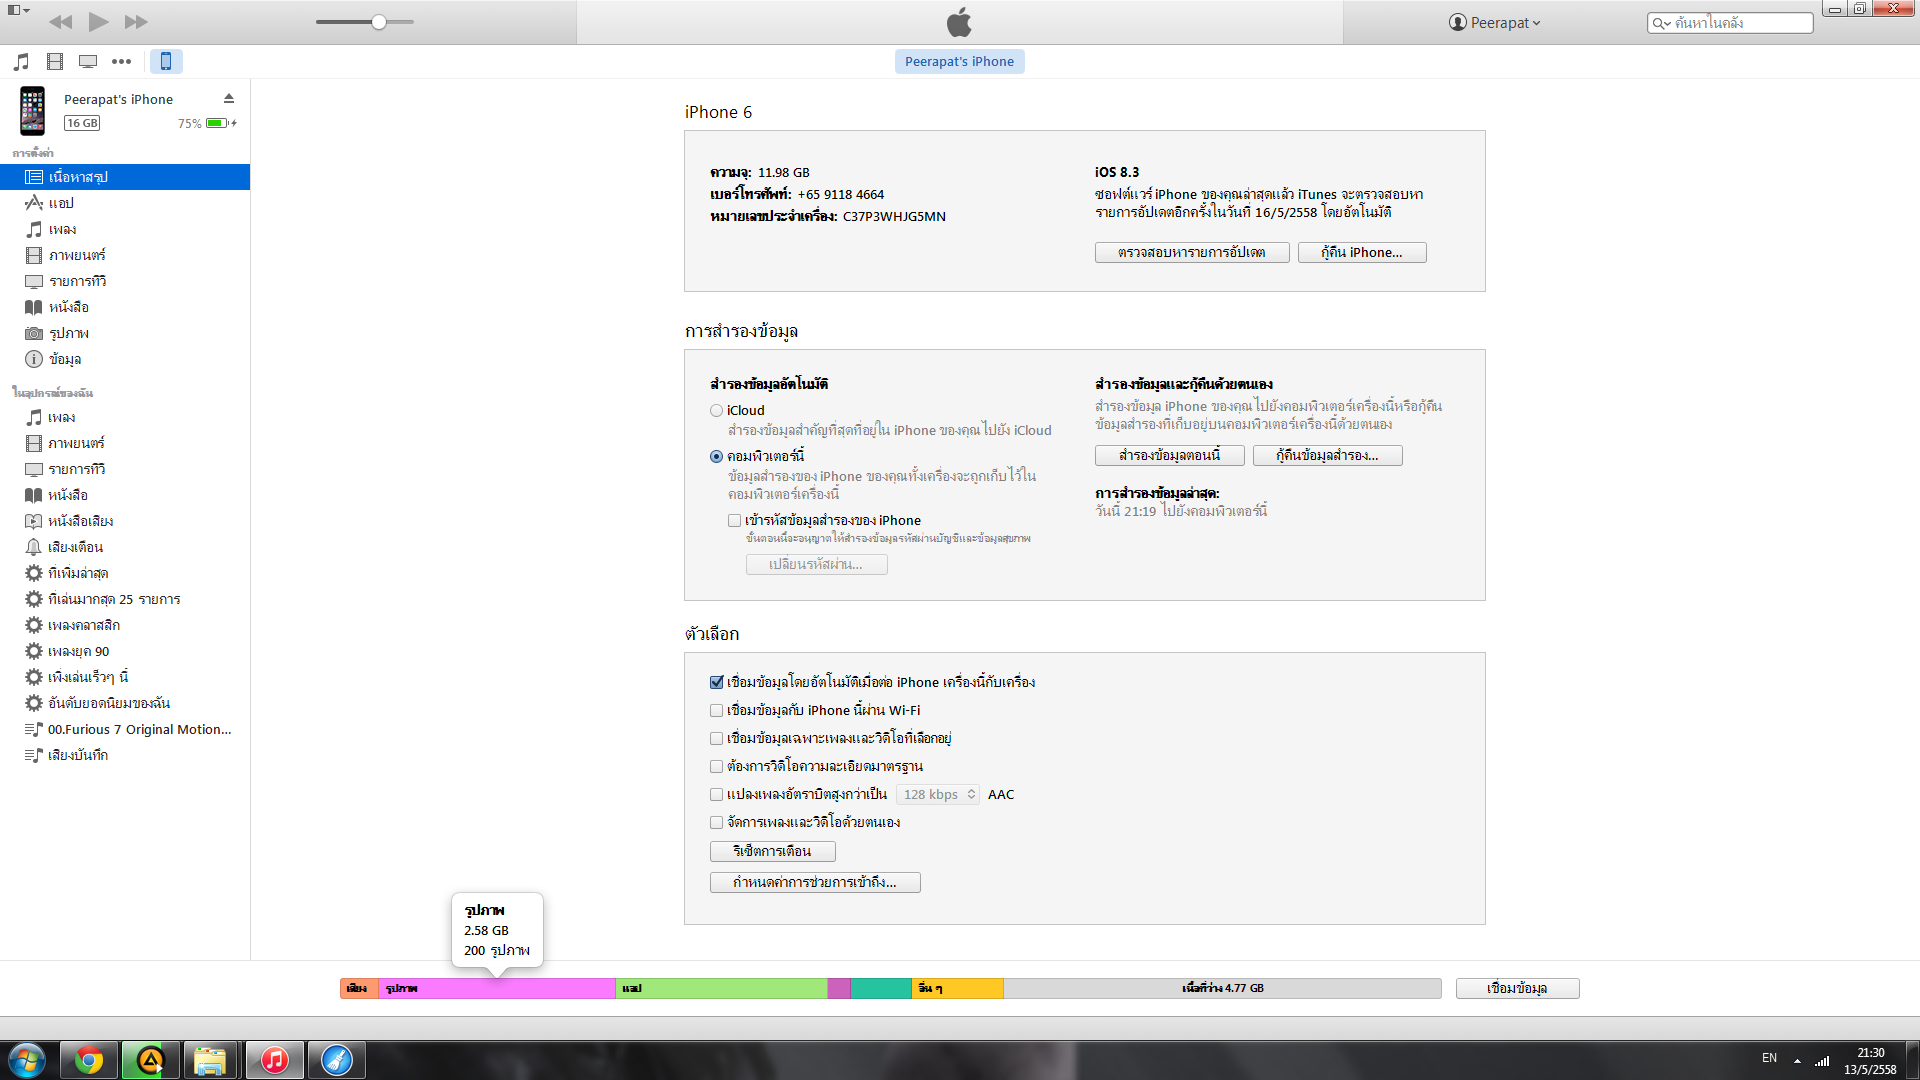Viewport: 1920px width, 1080px height.
Task: Open Chrome from the taskbar
Action: point(89,1060)
